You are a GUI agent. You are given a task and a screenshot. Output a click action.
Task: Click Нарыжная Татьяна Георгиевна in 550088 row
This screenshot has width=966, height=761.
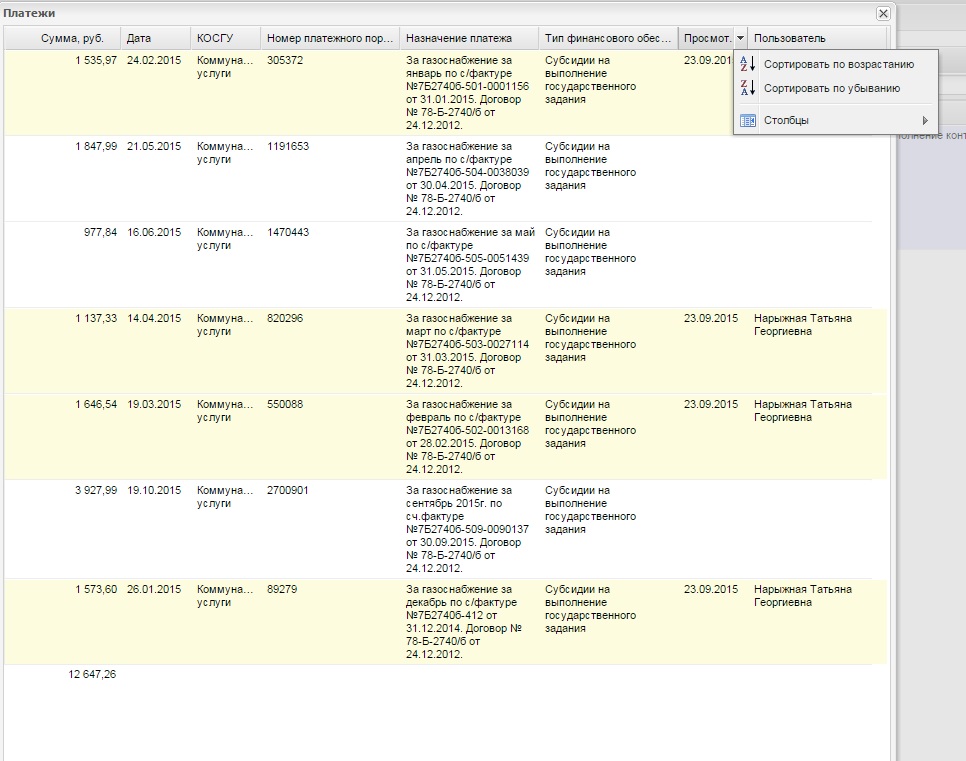pos(803,411)
